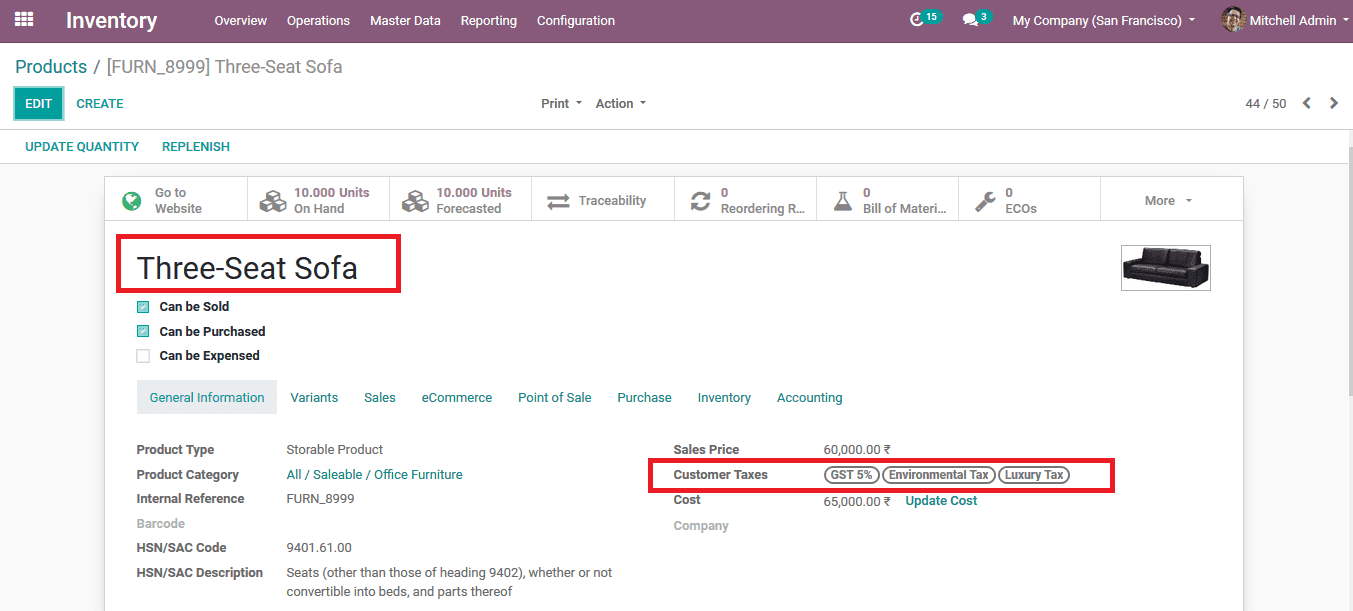Open conversations chat icon with 3 badge
The height and width of the screenshot is (611, 1353).
(x=970, y=20)
